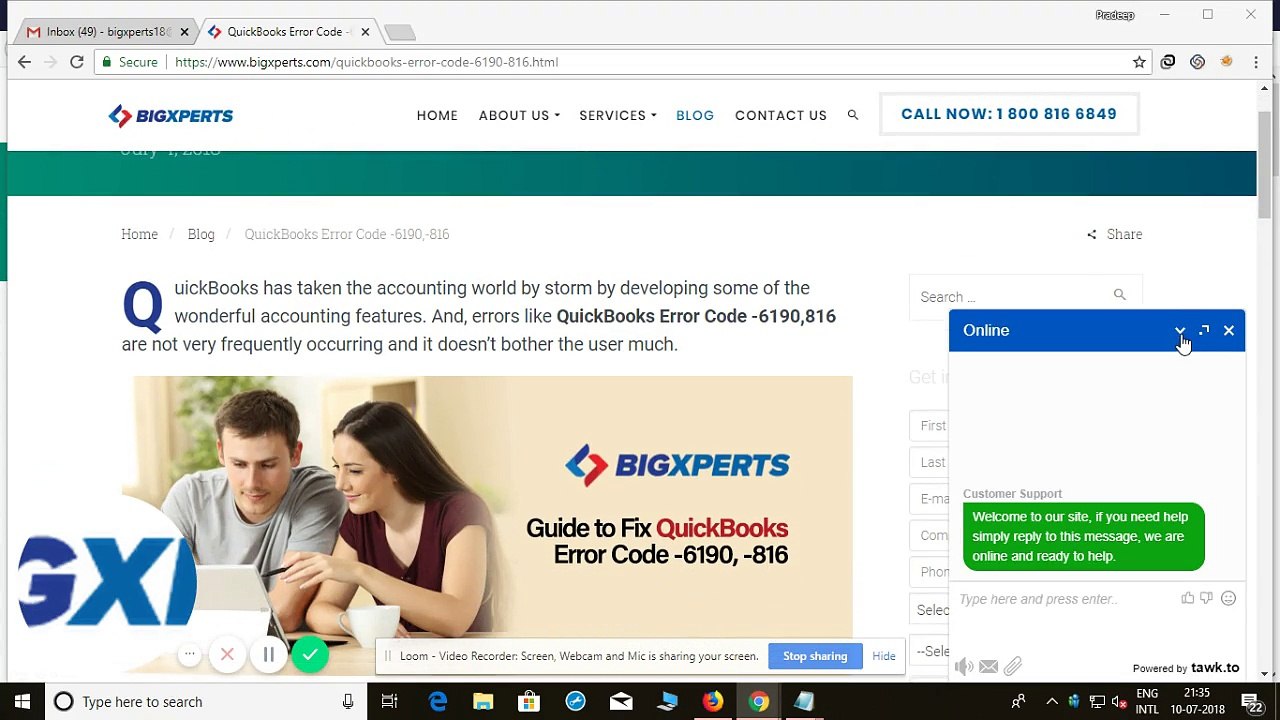Reload the page with the refresh icon
The width and height of the screenshot is (1280, 720).
(76, 62)
